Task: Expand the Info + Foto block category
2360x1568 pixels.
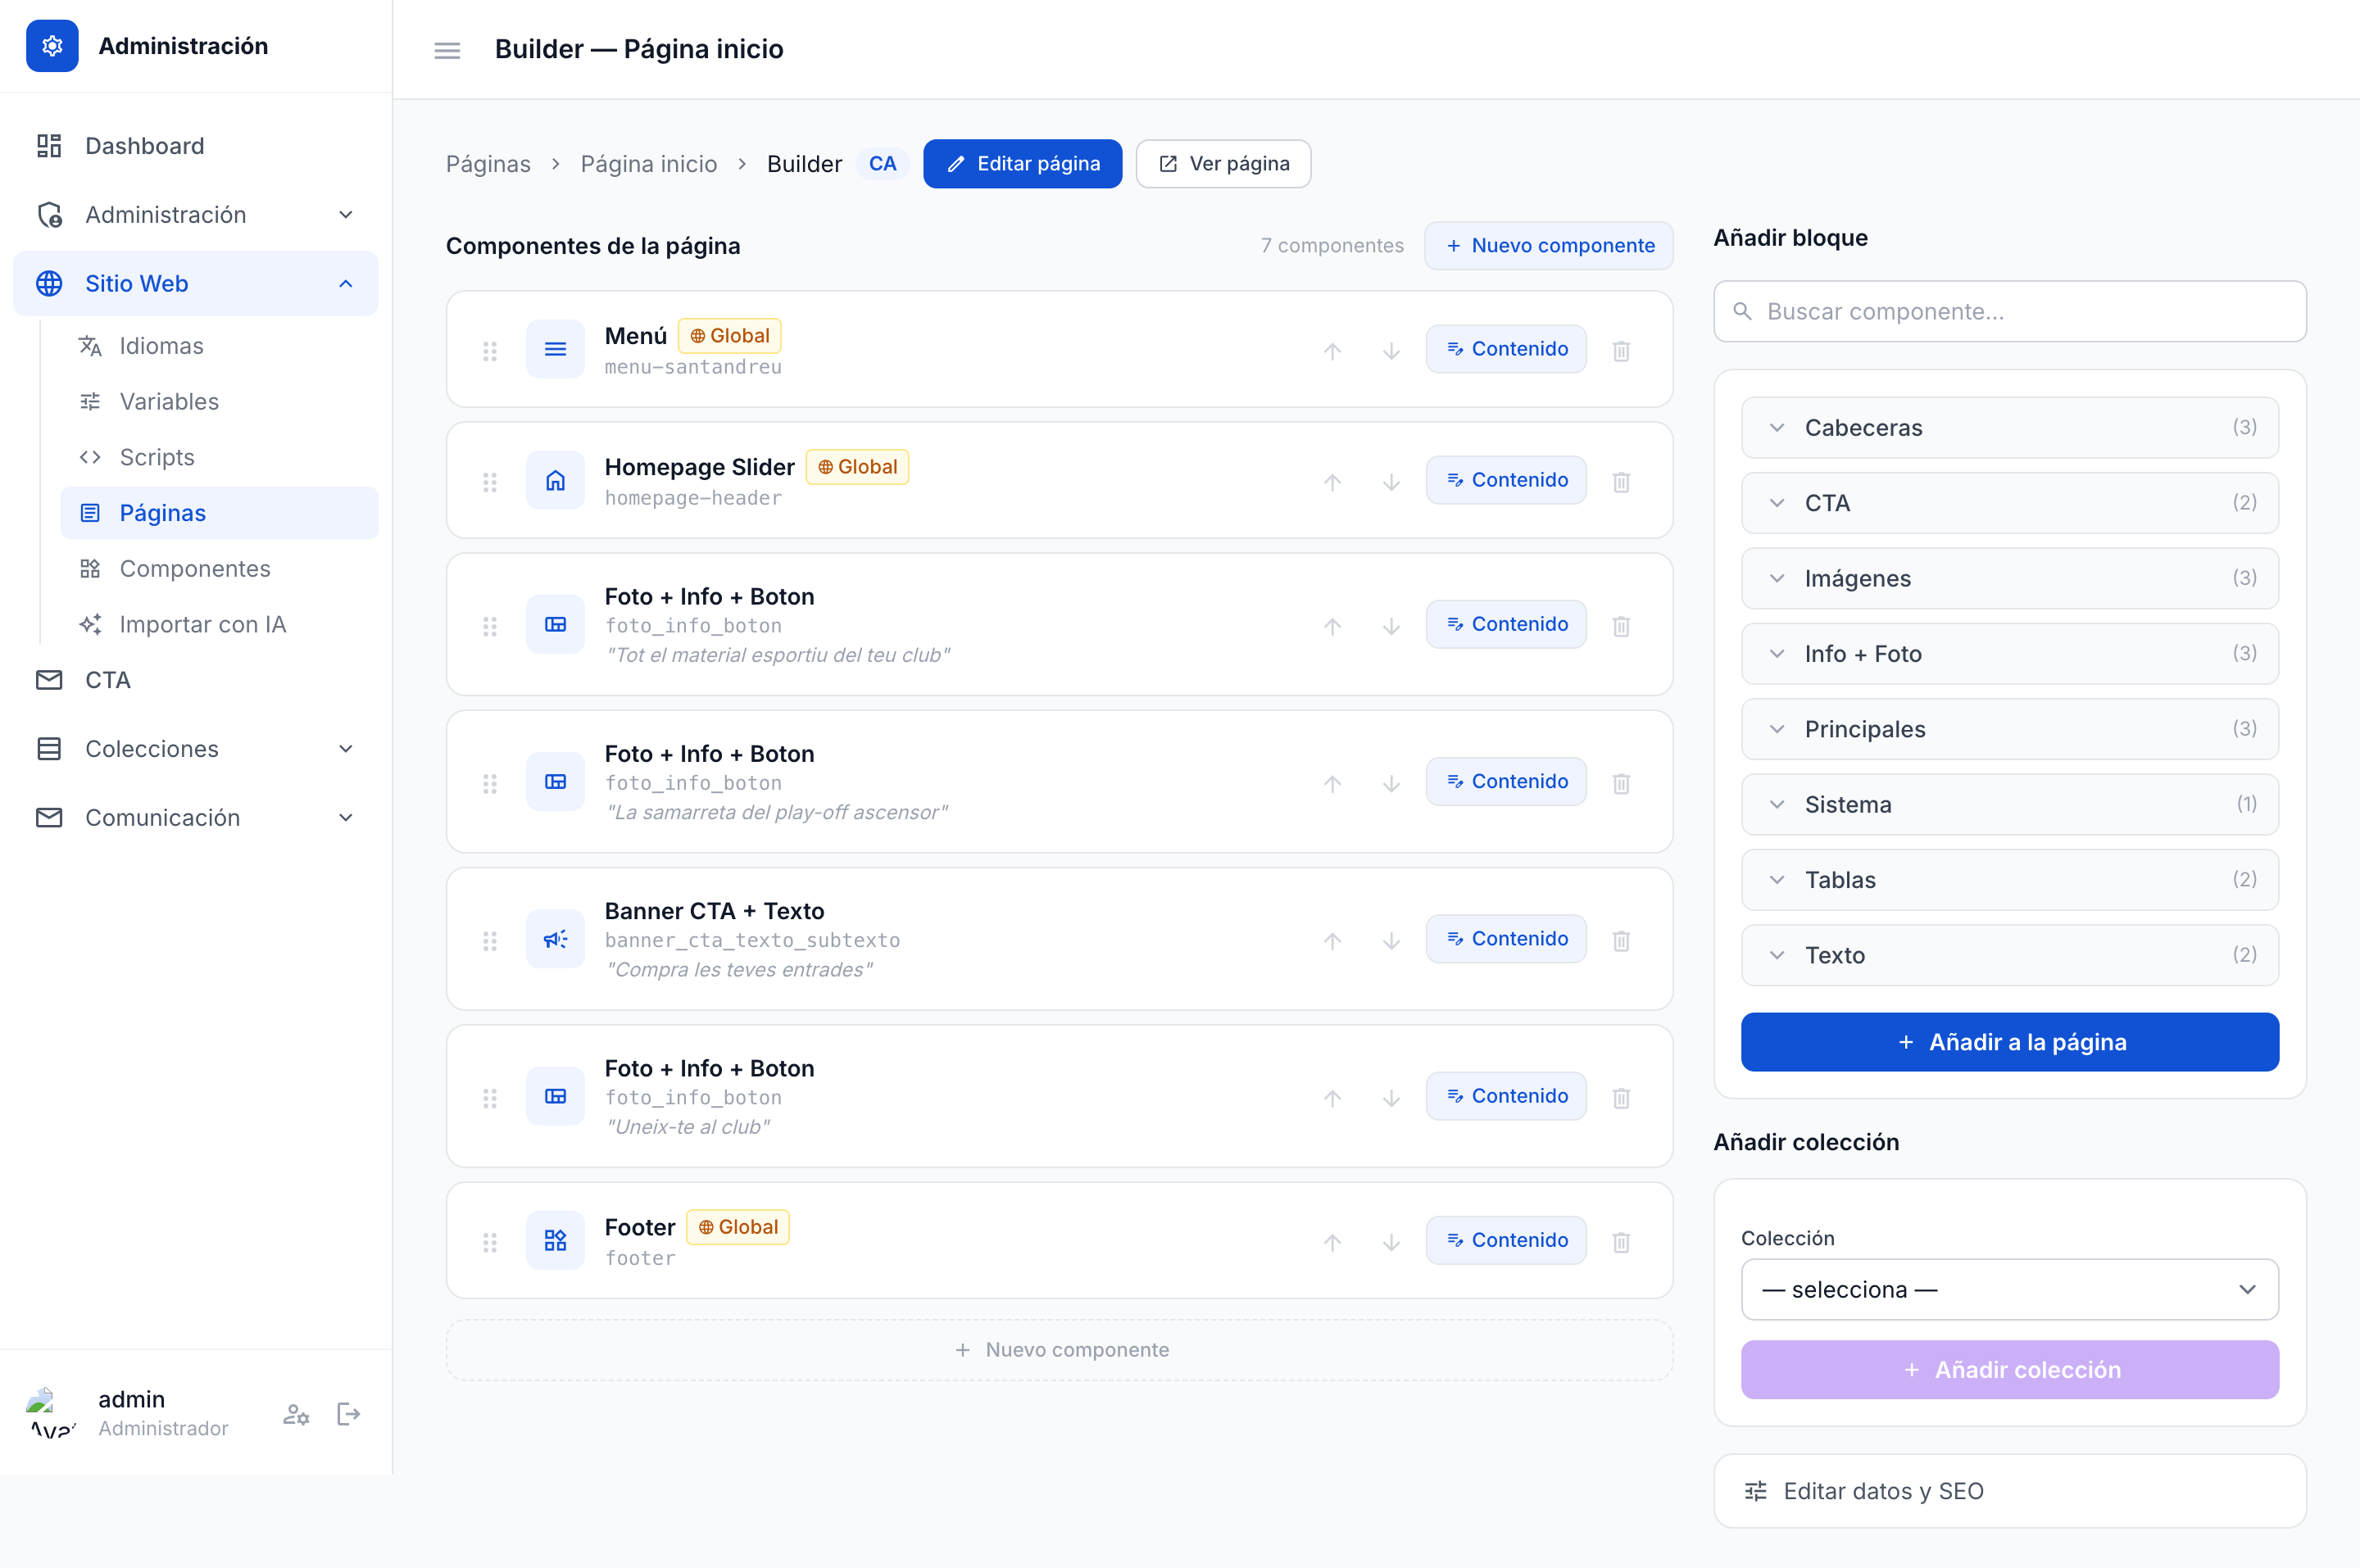Action: pyautogui.click(x=2010, y=654)
